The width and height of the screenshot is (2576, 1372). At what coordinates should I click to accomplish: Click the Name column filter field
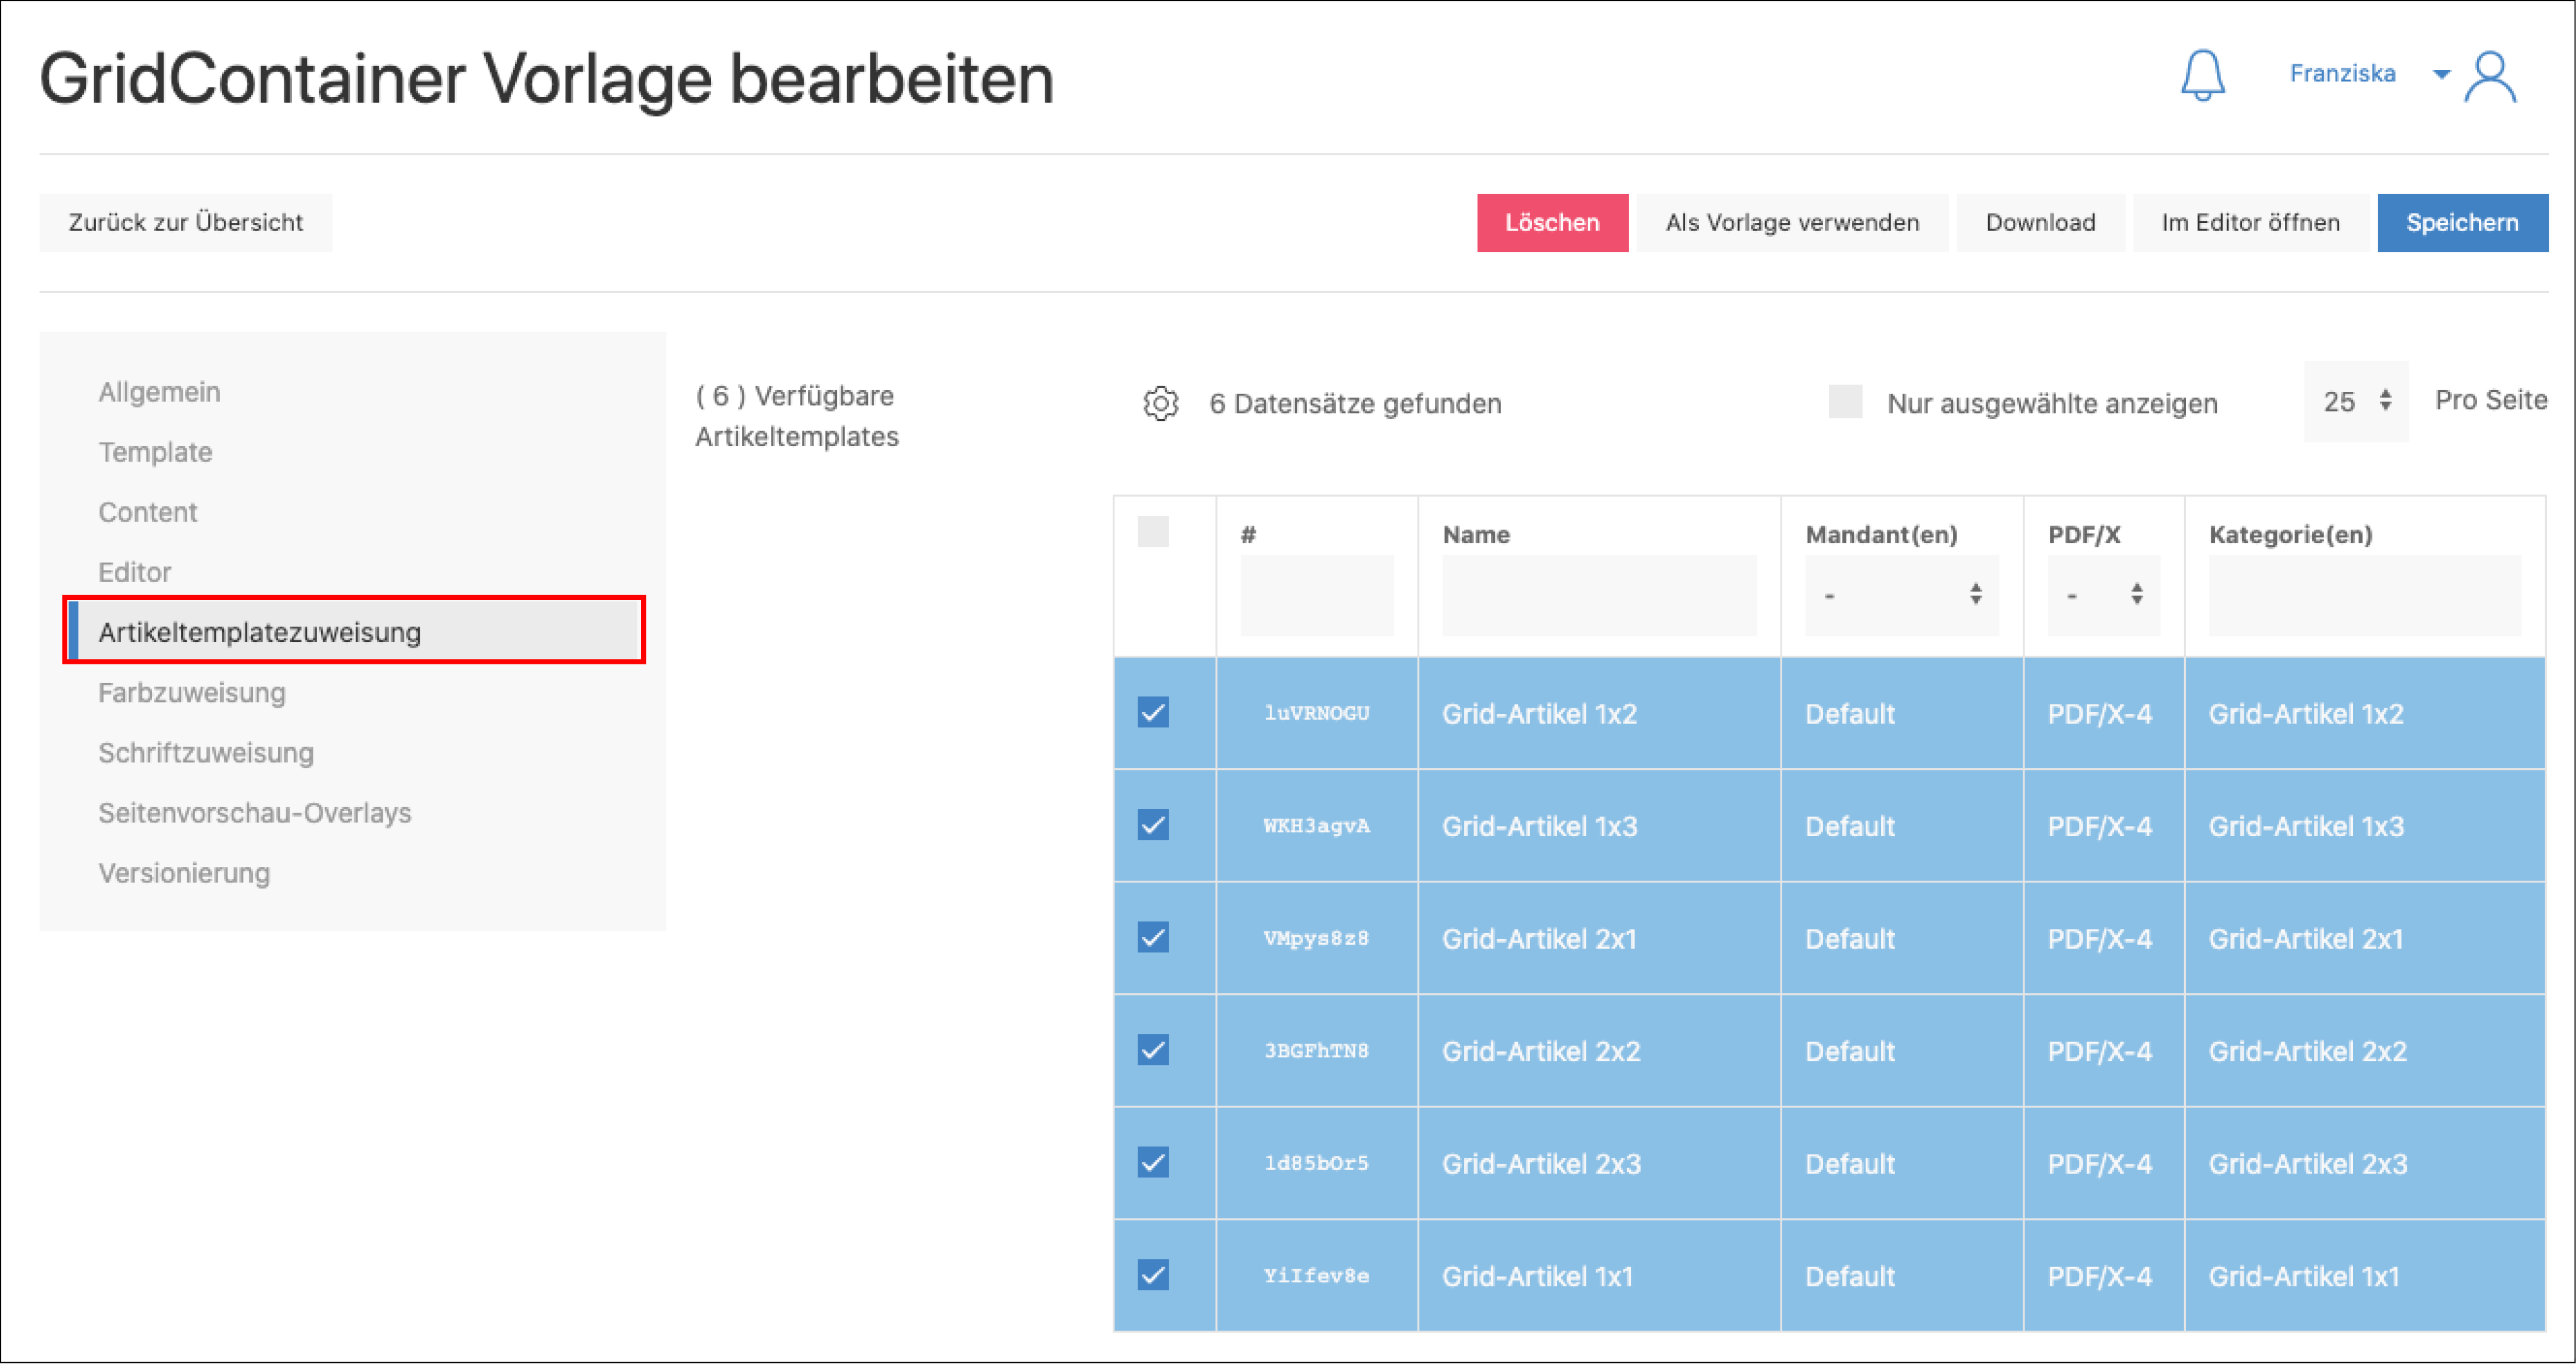pyautogui.click(x=1598, y=596)
